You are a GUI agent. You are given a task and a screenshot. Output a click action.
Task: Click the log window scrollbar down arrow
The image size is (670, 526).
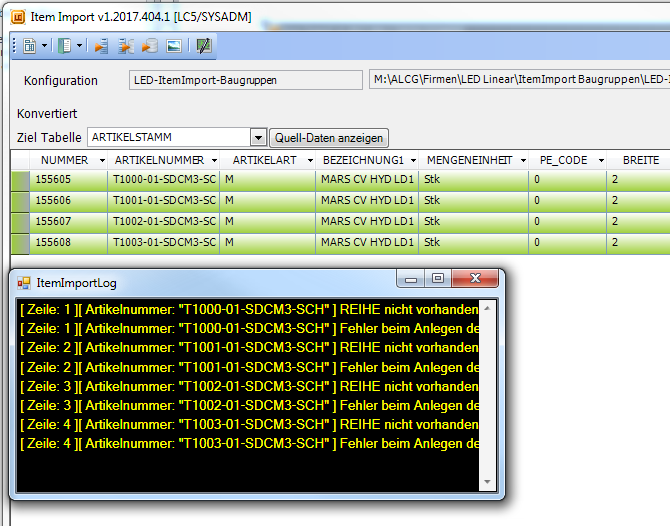click(x=489, y=482)
